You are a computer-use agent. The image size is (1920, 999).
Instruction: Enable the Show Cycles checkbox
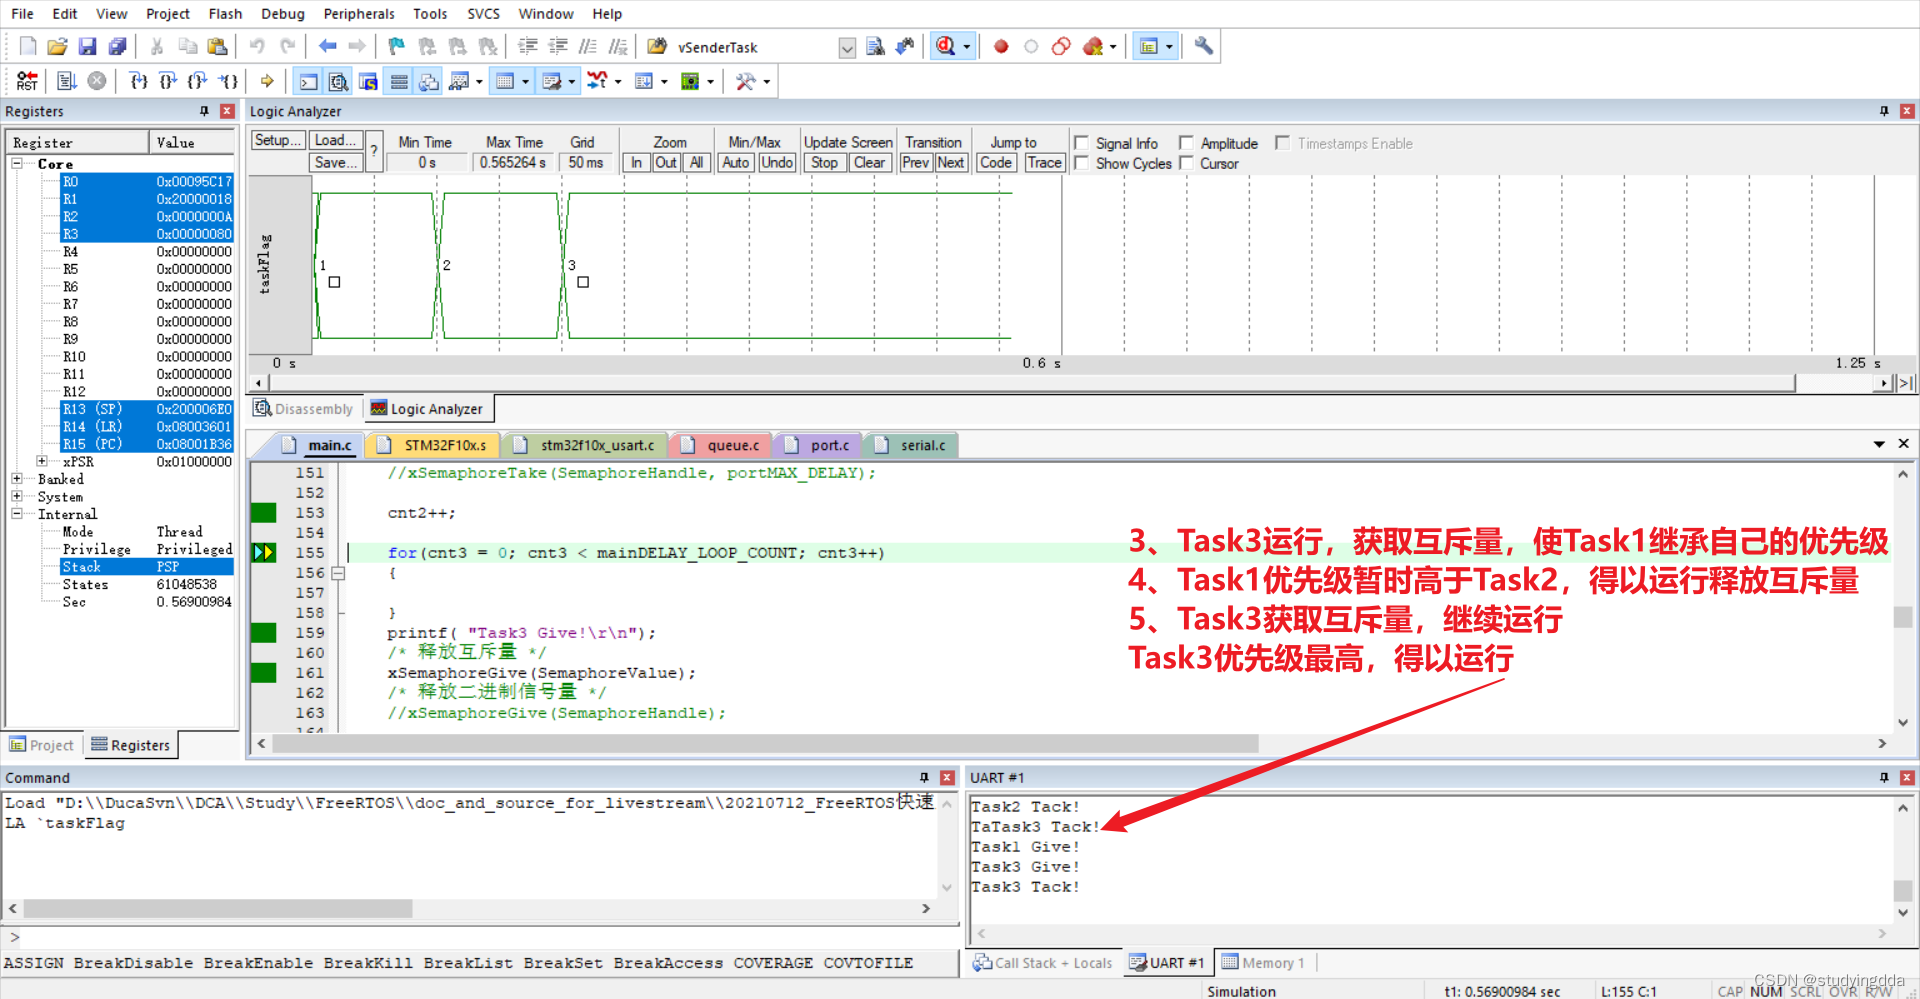(1081, 163)
